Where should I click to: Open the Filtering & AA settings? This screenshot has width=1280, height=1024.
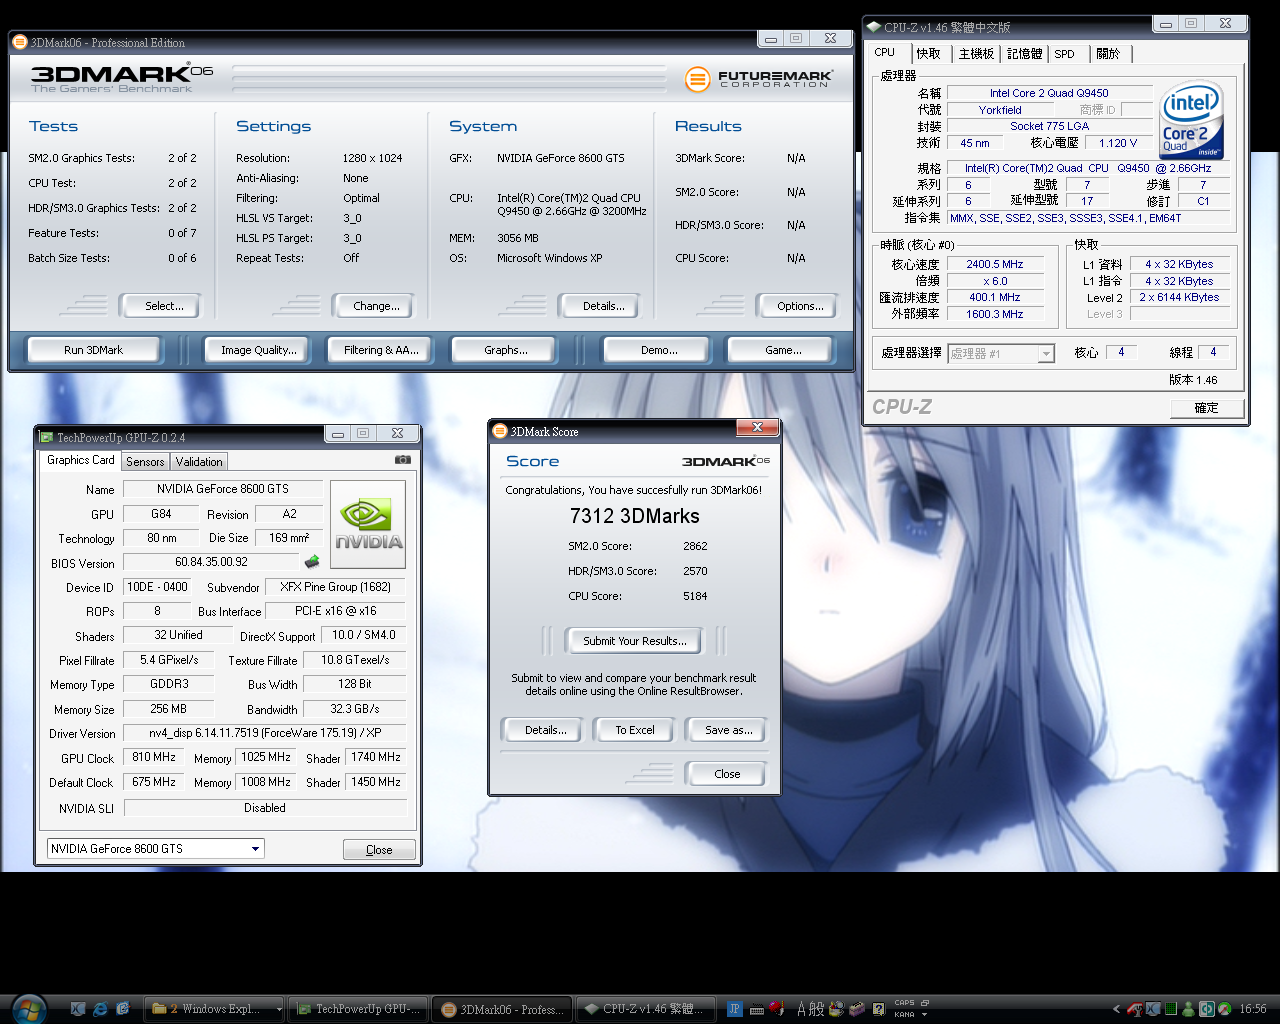pos(381,350)
